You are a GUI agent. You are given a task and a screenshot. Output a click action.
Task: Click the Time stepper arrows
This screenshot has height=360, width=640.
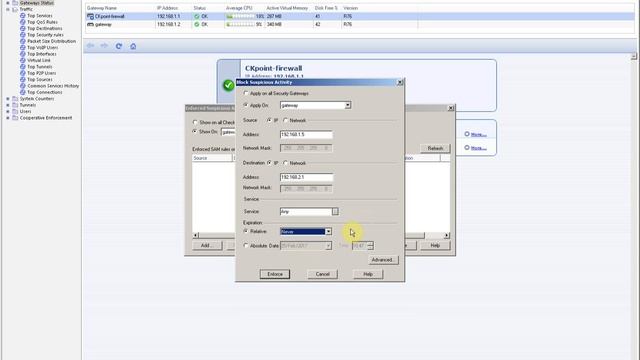(x=370, y=246)
